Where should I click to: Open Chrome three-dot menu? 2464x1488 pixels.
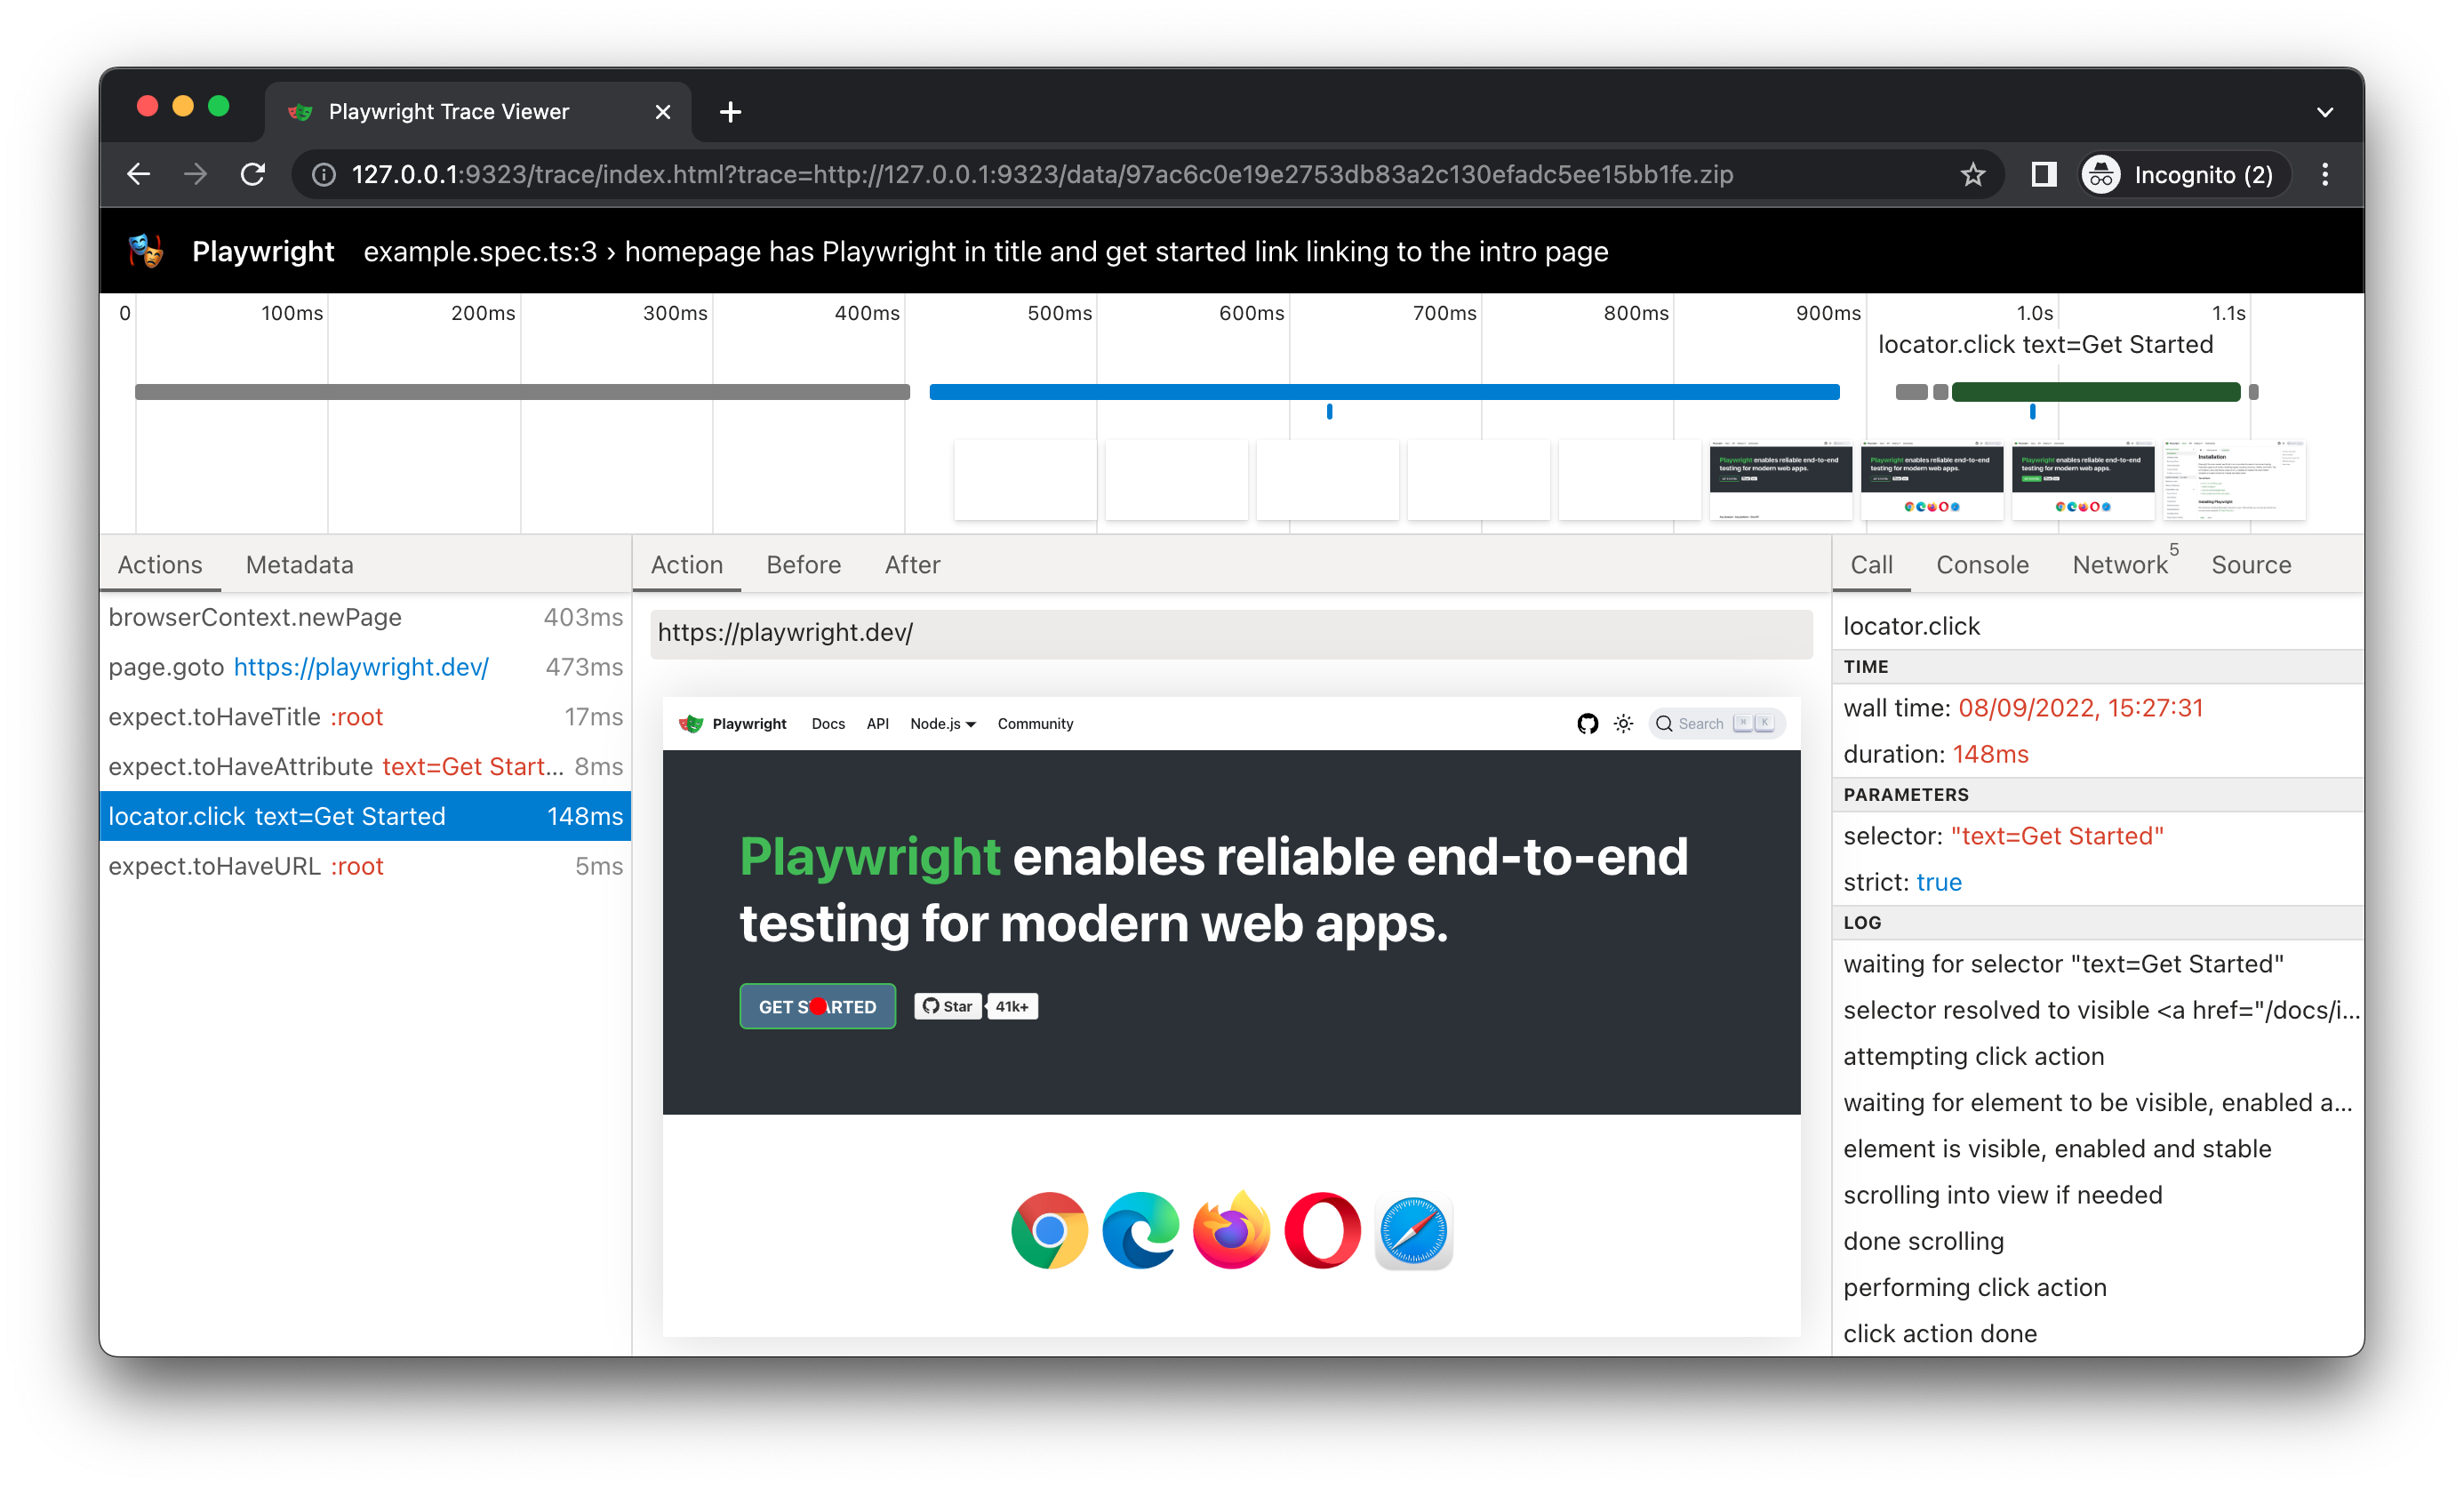pos(2325,175)
